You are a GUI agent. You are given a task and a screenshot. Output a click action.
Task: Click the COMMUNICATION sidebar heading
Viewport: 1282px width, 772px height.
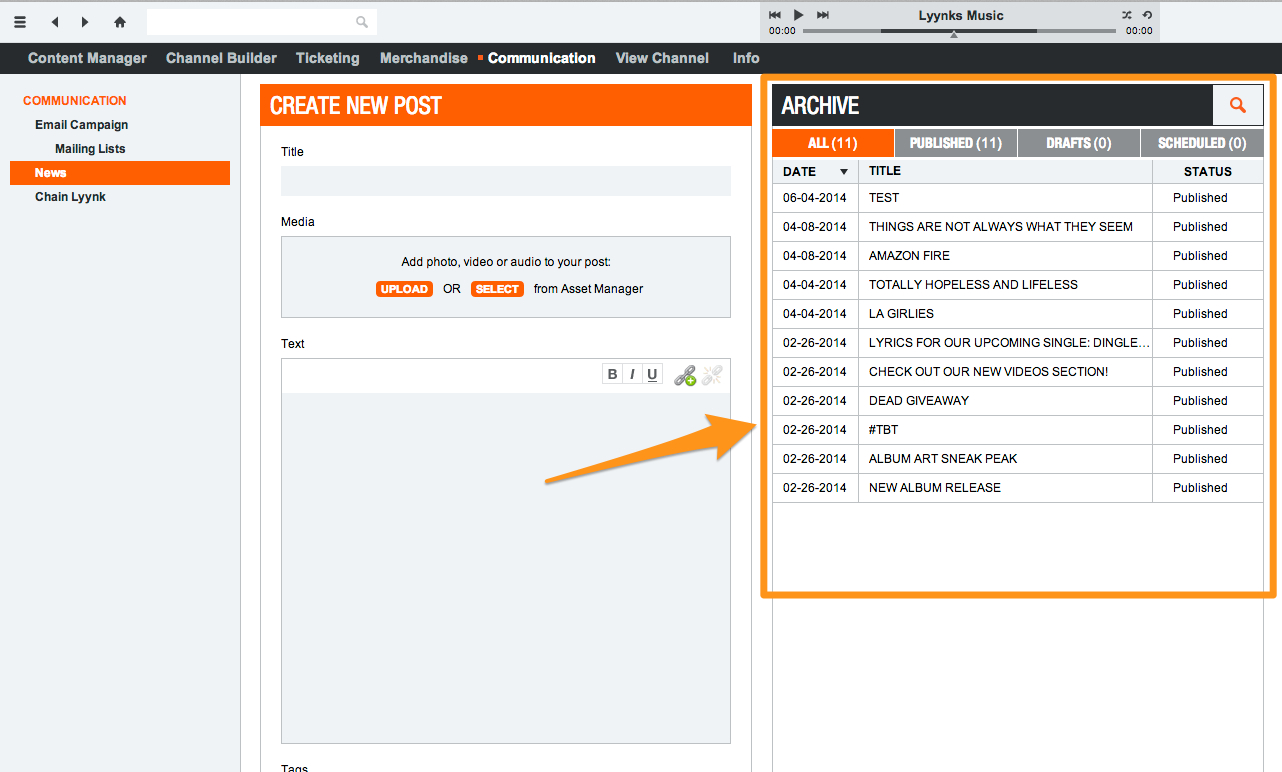point(75,101)
